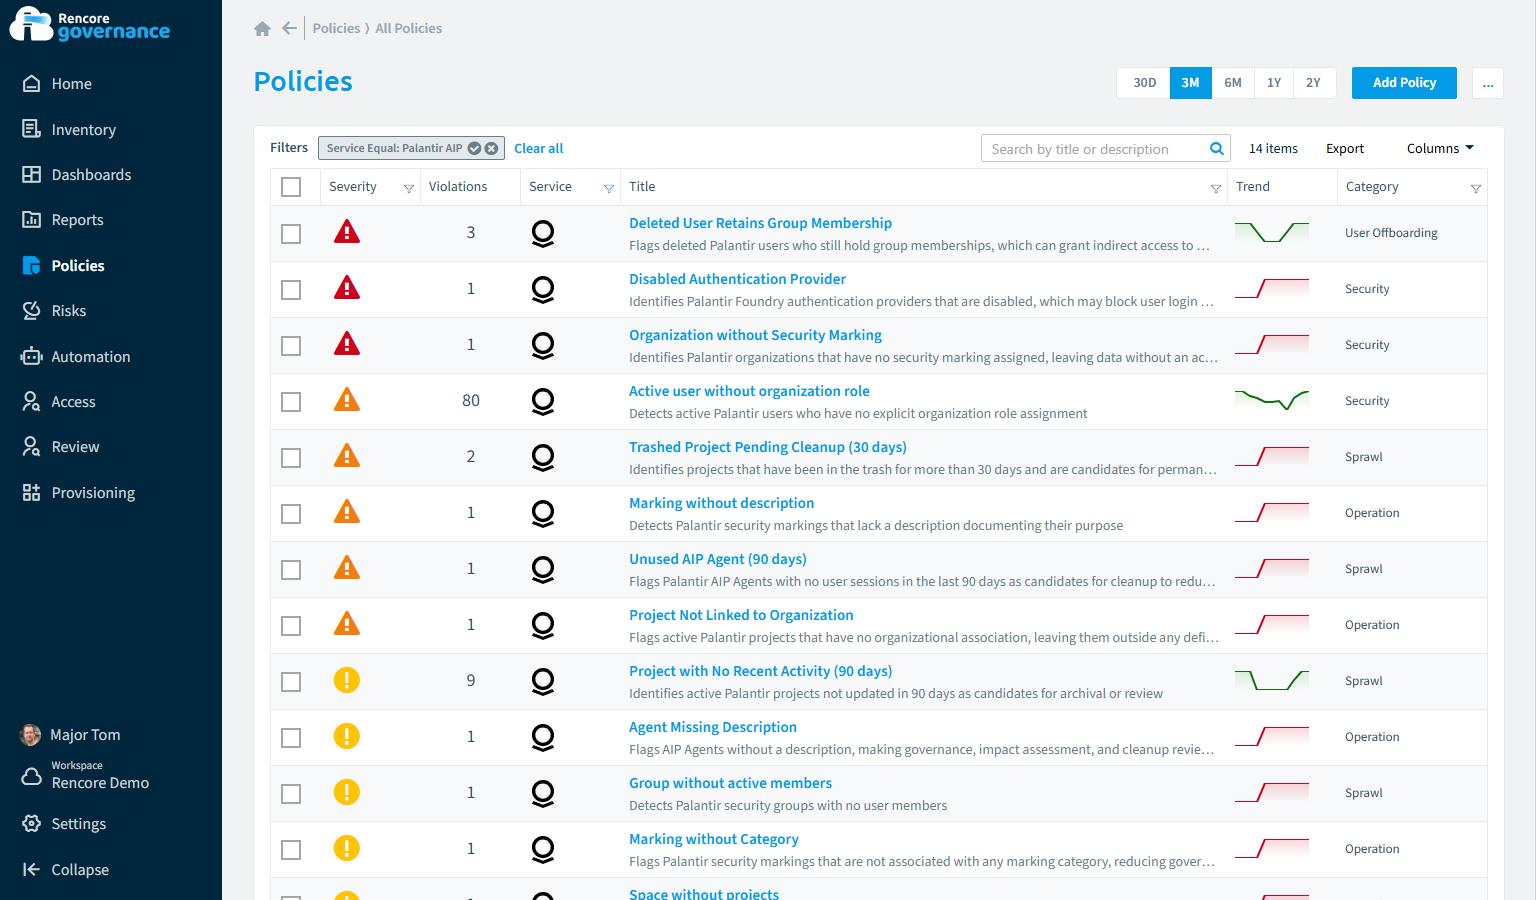Viewport: 1536px width, 900px height.
Task: Select the 1Y time range
Action: click(x=1274, y=83)
